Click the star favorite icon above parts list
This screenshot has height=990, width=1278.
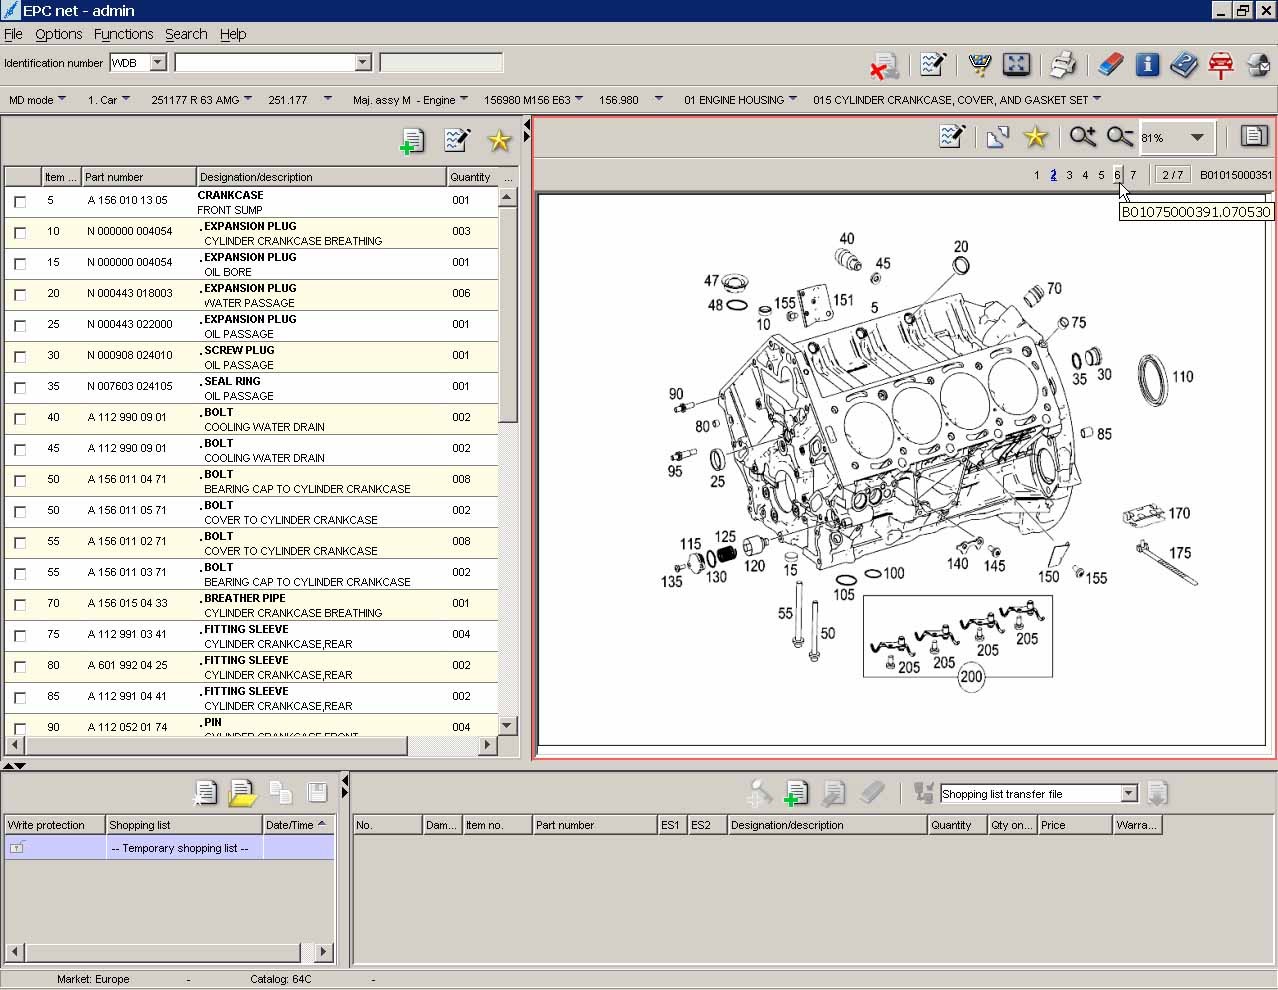click(499, 139)
